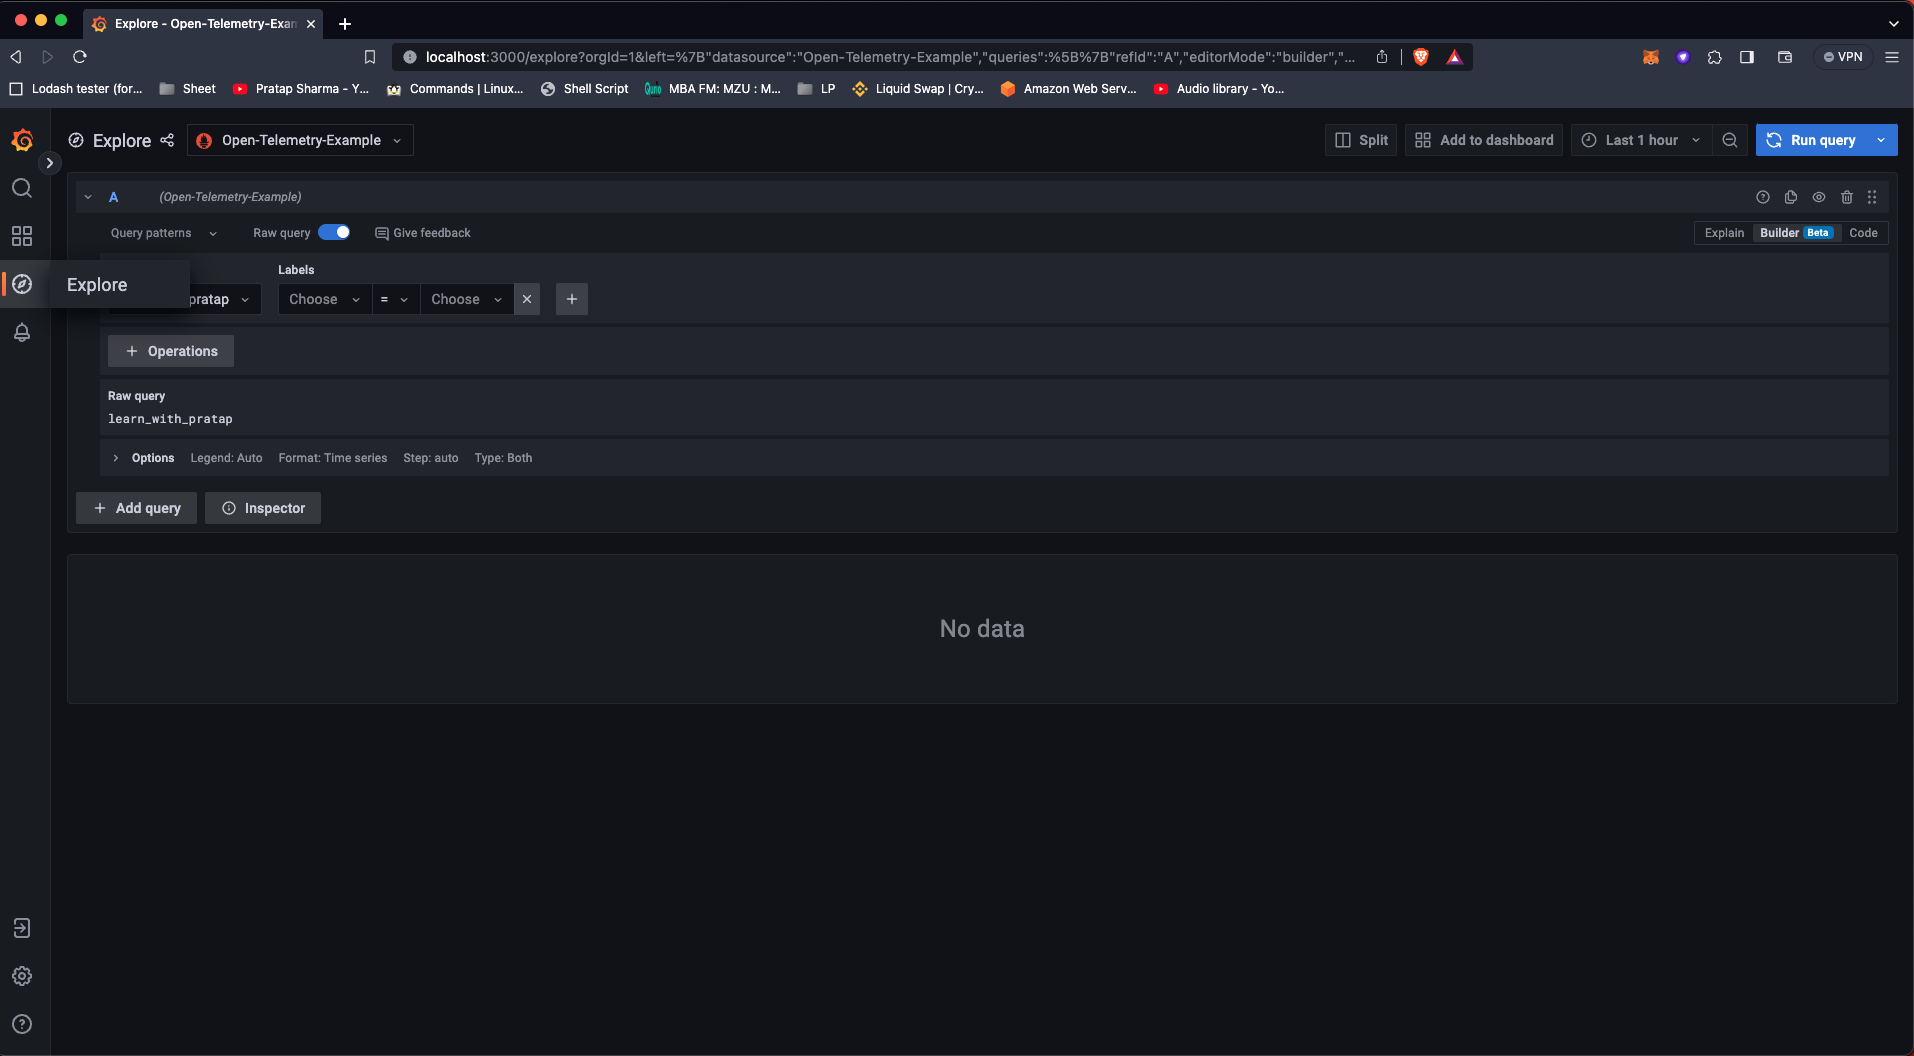Screen dimensions: 1914x1056
Task: Open query A help via question mark icon
Action: click(x=1763, y=197)
